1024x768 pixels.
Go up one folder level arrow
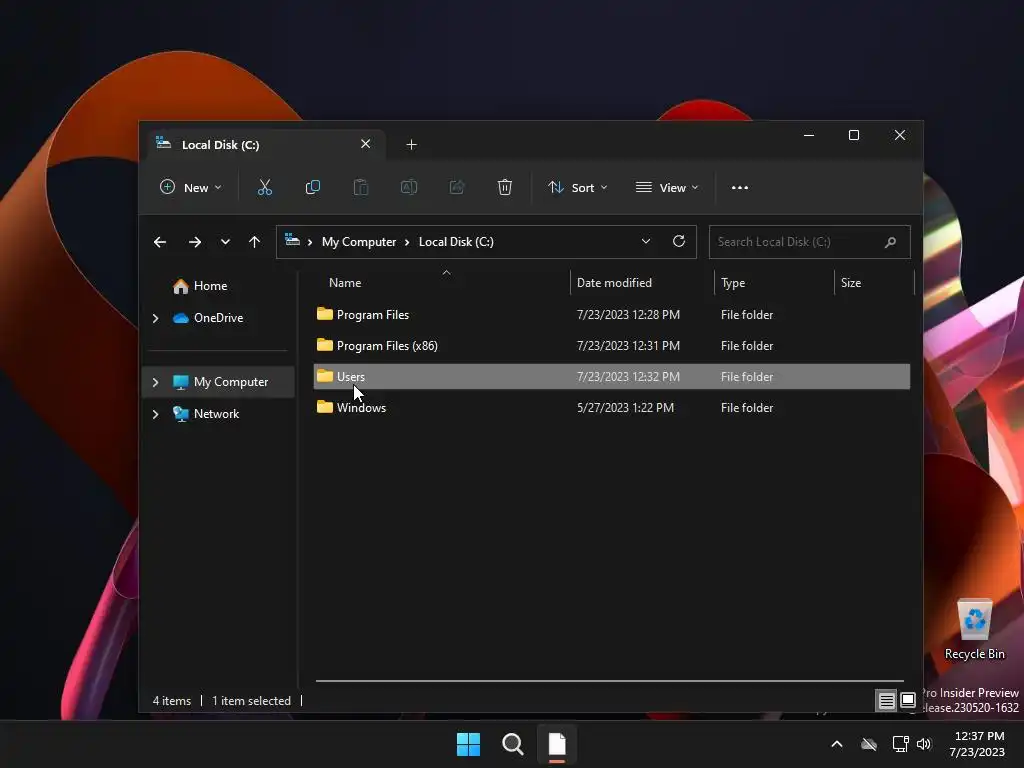255,242
